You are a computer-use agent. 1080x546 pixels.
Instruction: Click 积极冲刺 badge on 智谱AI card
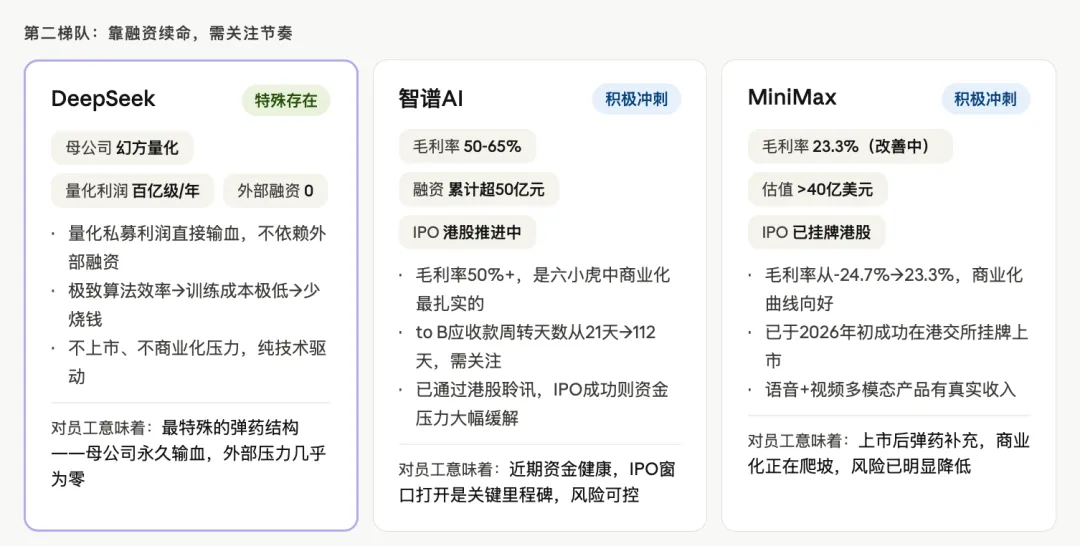tap(636, 99)
